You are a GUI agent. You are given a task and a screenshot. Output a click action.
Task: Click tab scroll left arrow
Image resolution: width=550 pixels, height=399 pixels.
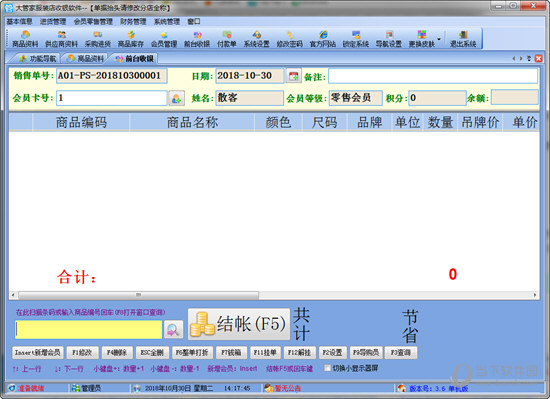point(514,59)
